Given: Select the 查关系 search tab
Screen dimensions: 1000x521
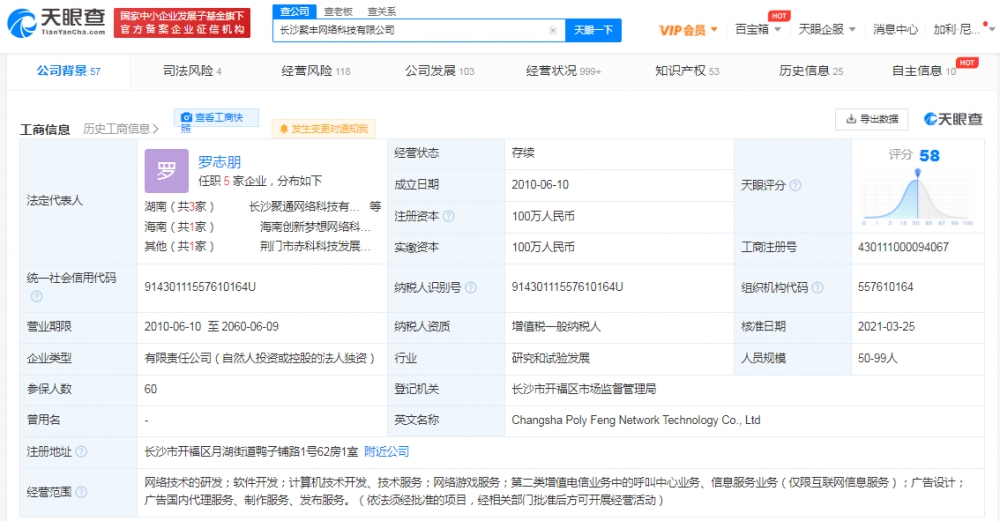Looking at the screenshot, I should pyautogui.click(x=381, y=11).
